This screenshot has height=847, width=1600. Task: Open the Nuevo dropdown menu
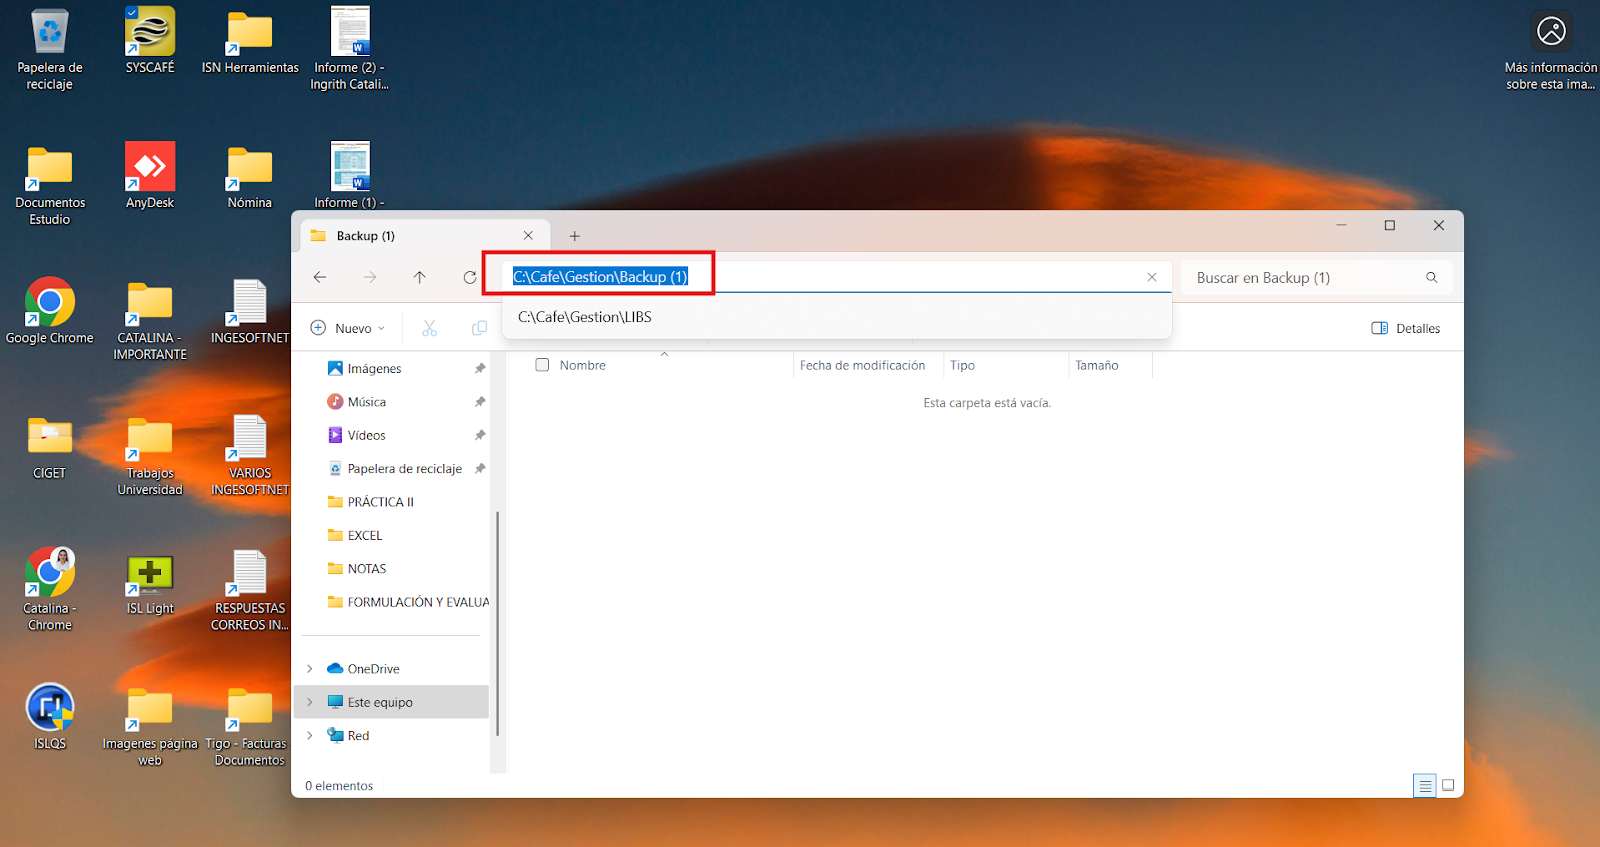coord(348,328)
